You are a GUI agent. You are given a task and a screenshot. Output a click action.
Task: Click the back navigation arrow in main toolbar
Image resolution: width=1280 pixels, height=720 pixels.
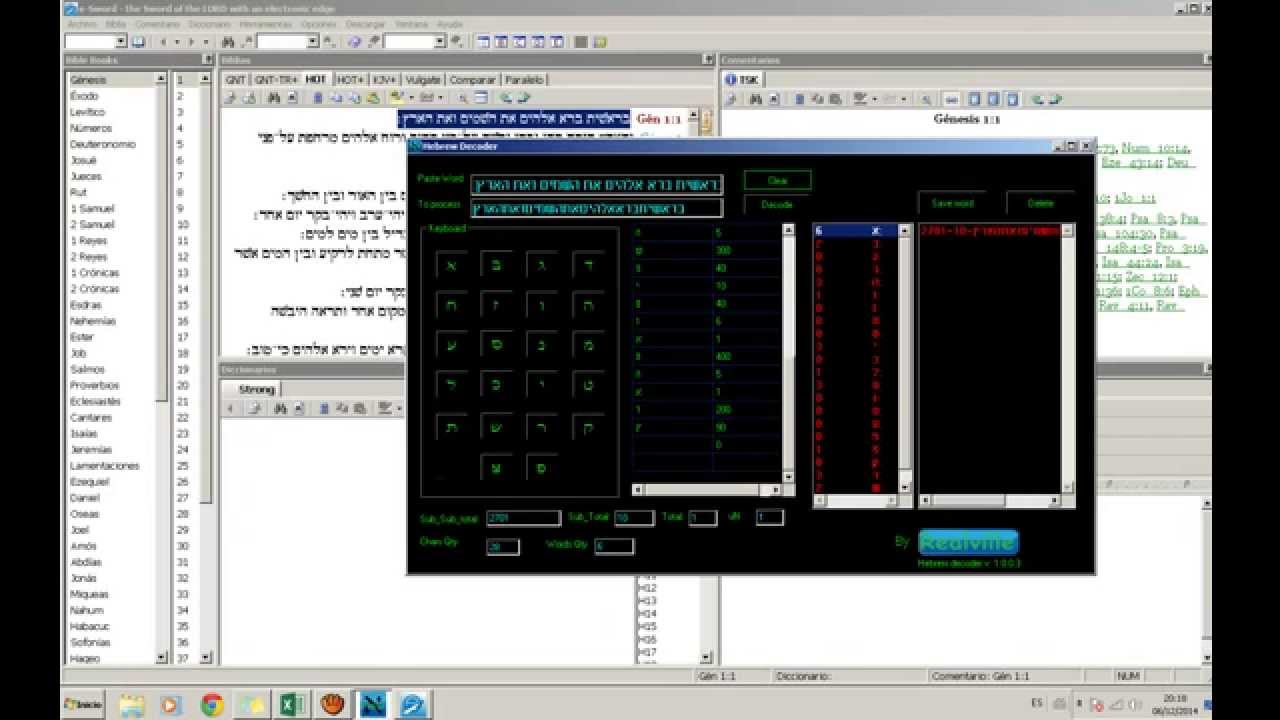pyautogui.click(x=163, y=42)
